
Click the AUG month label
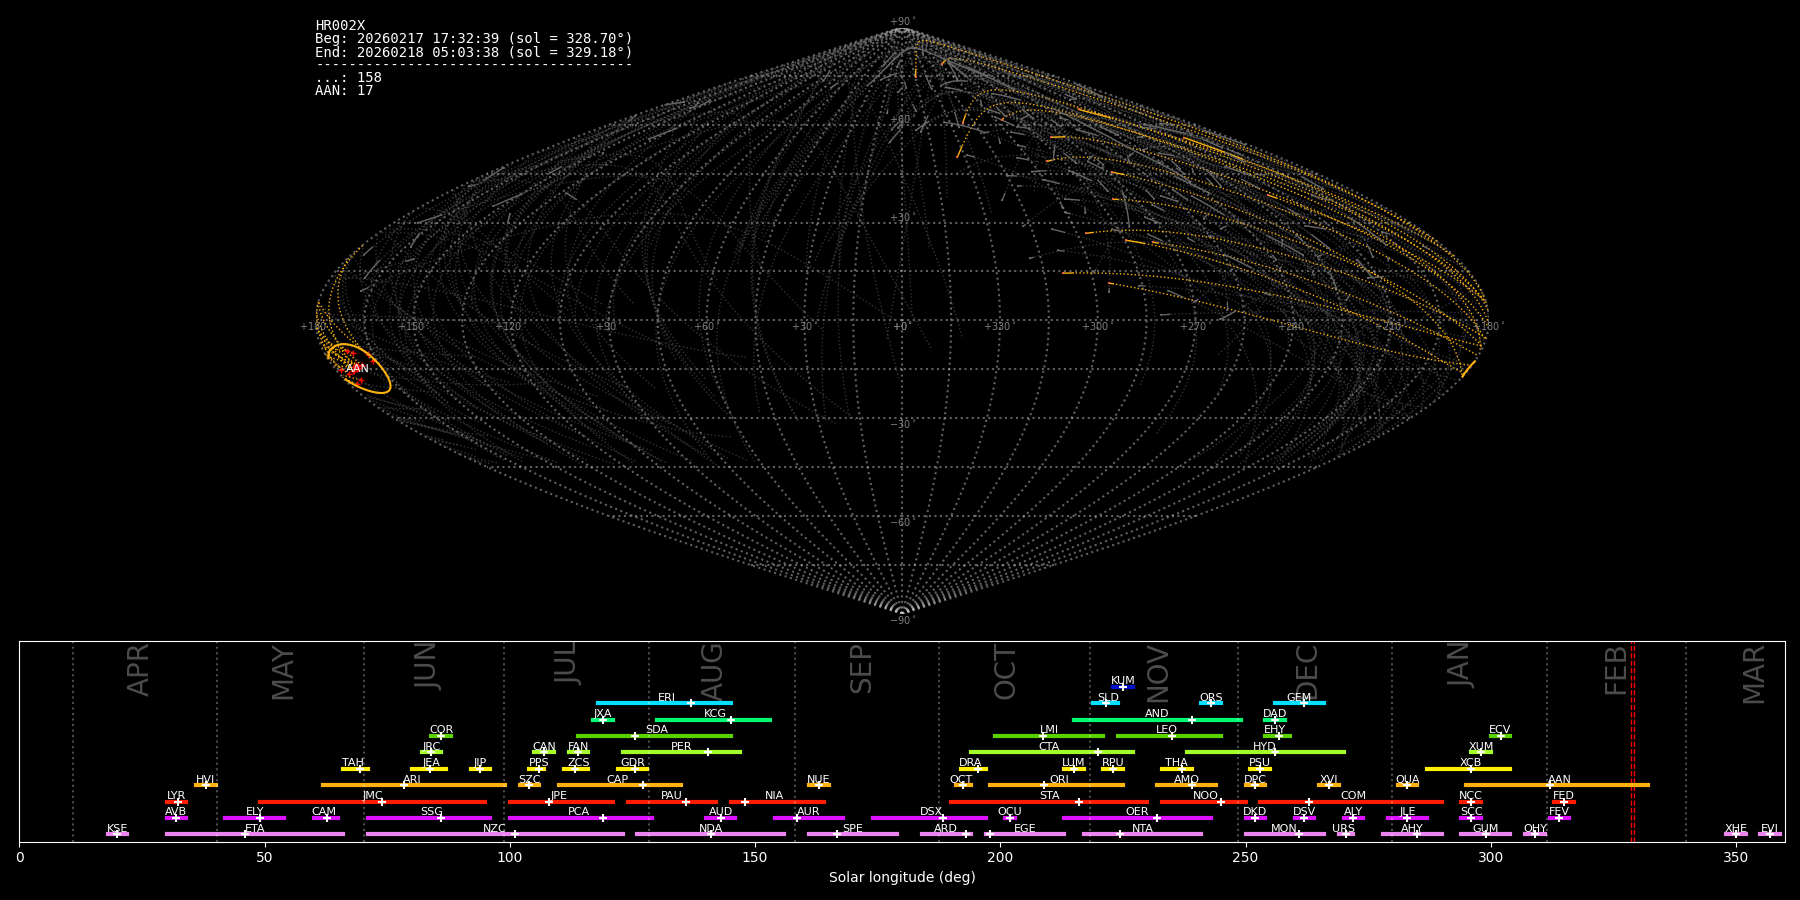pos(711,672)
